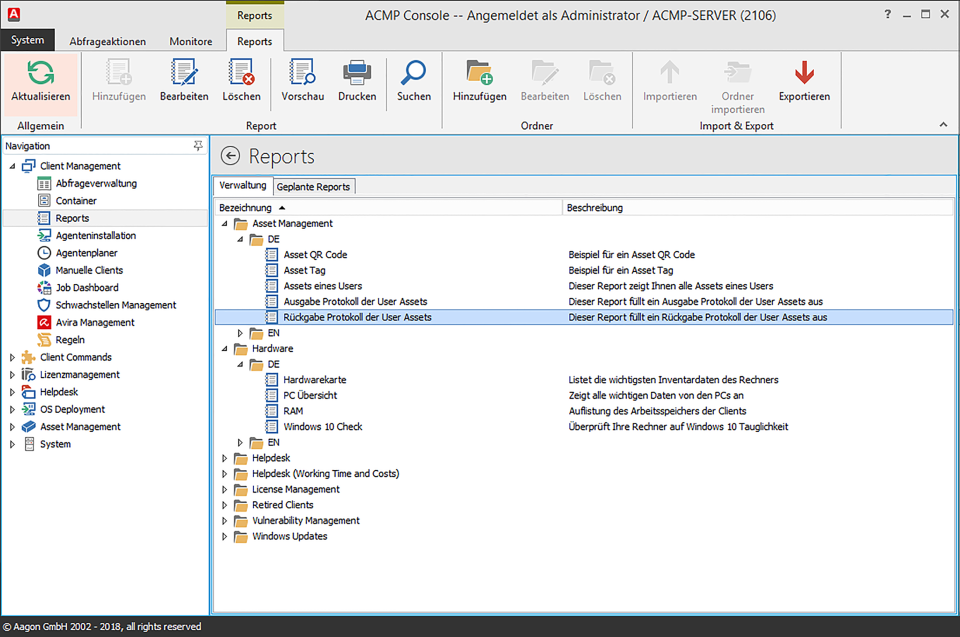Switch to the Geplante Reports tab
960x637 pixels.
coord(313,187)
